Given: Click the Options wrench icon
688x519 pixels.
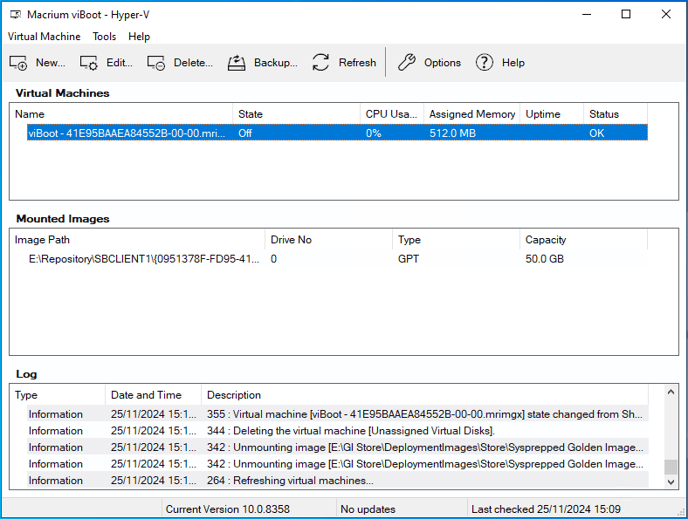Looking at the screenshot, I should tap(407, 62).
